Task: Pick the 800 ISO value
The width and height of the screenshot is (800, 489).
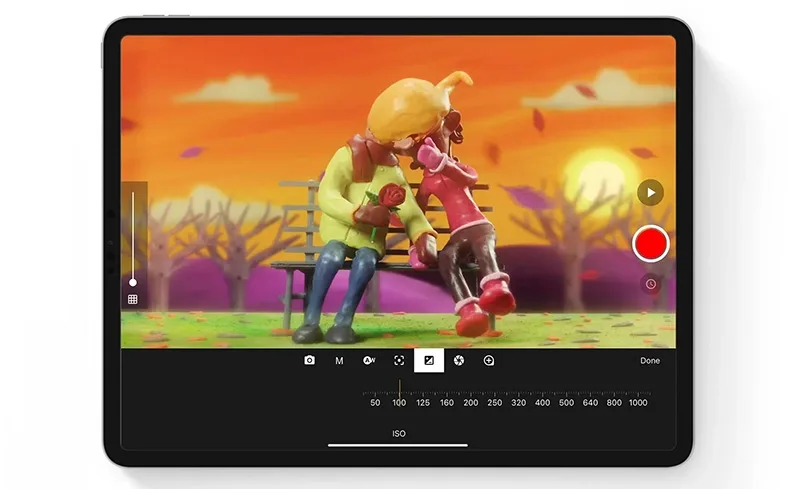Action: [614, 403]
